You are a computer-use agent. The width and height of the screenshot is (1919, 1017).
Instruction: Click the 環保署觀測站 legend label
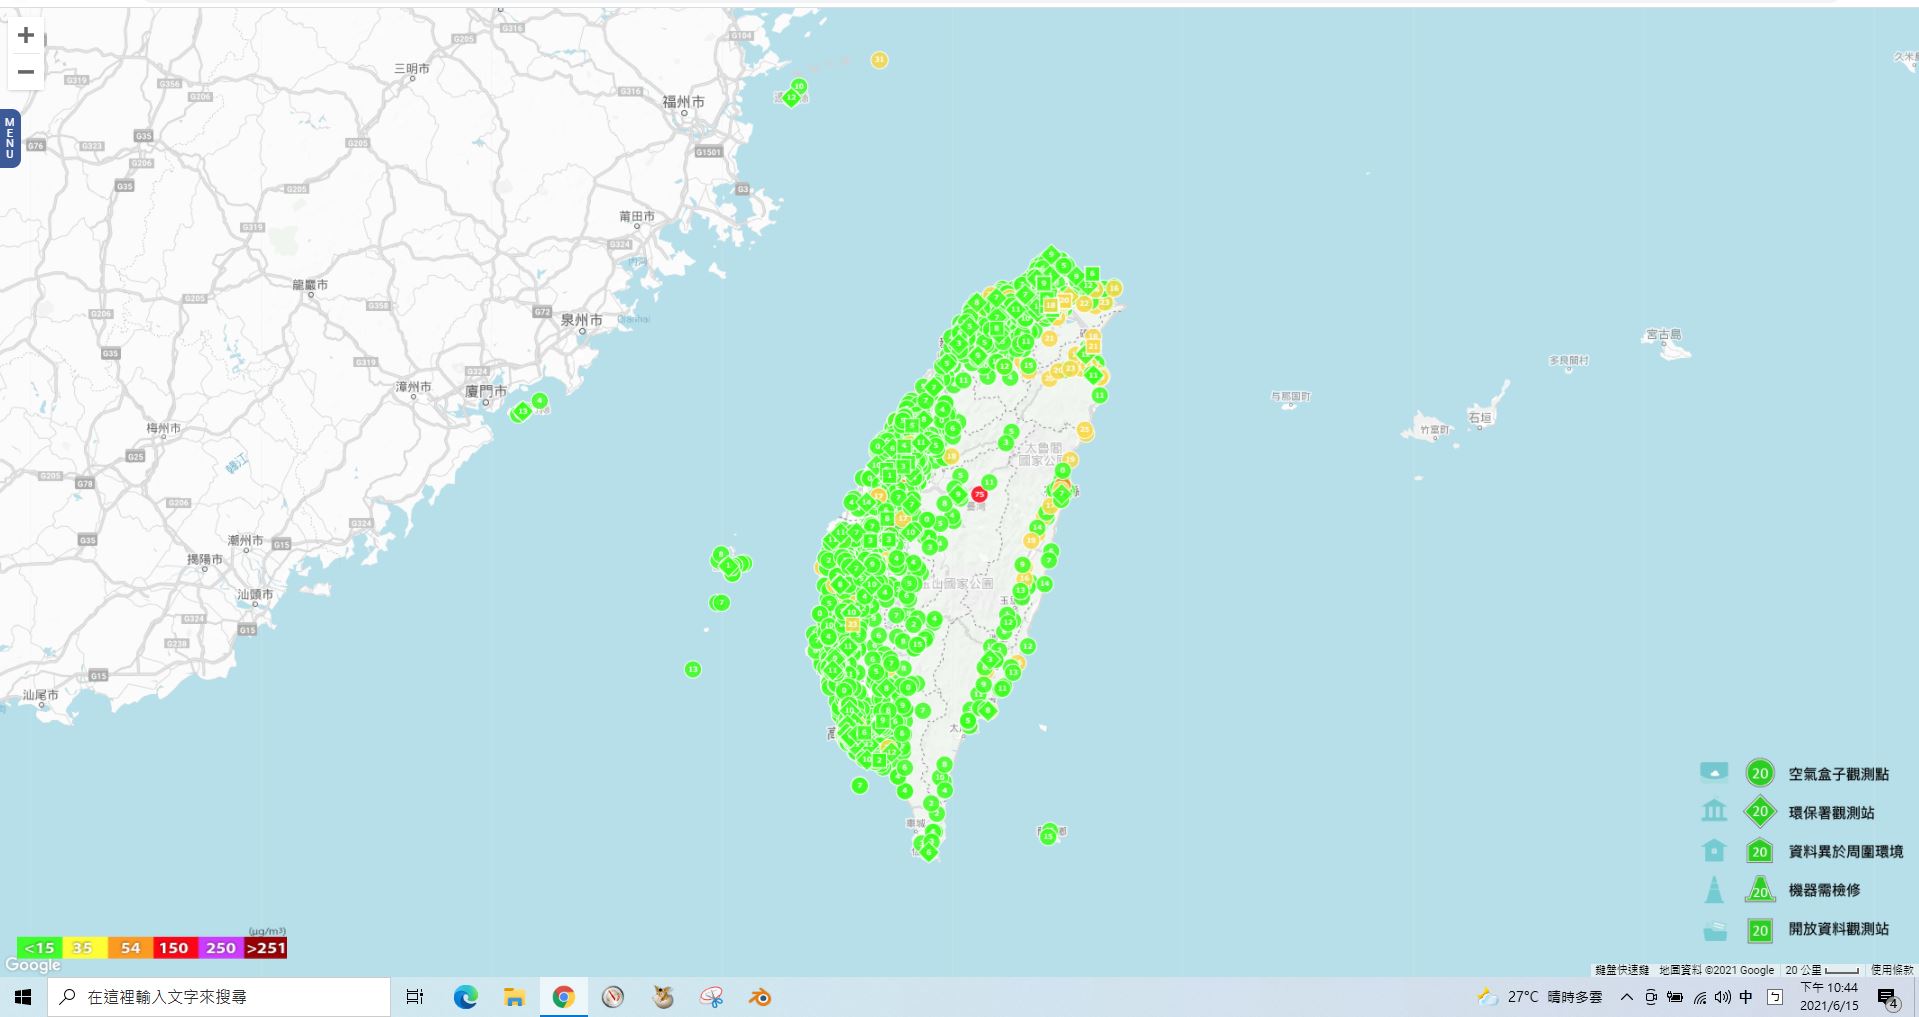tap(1831, 813)
